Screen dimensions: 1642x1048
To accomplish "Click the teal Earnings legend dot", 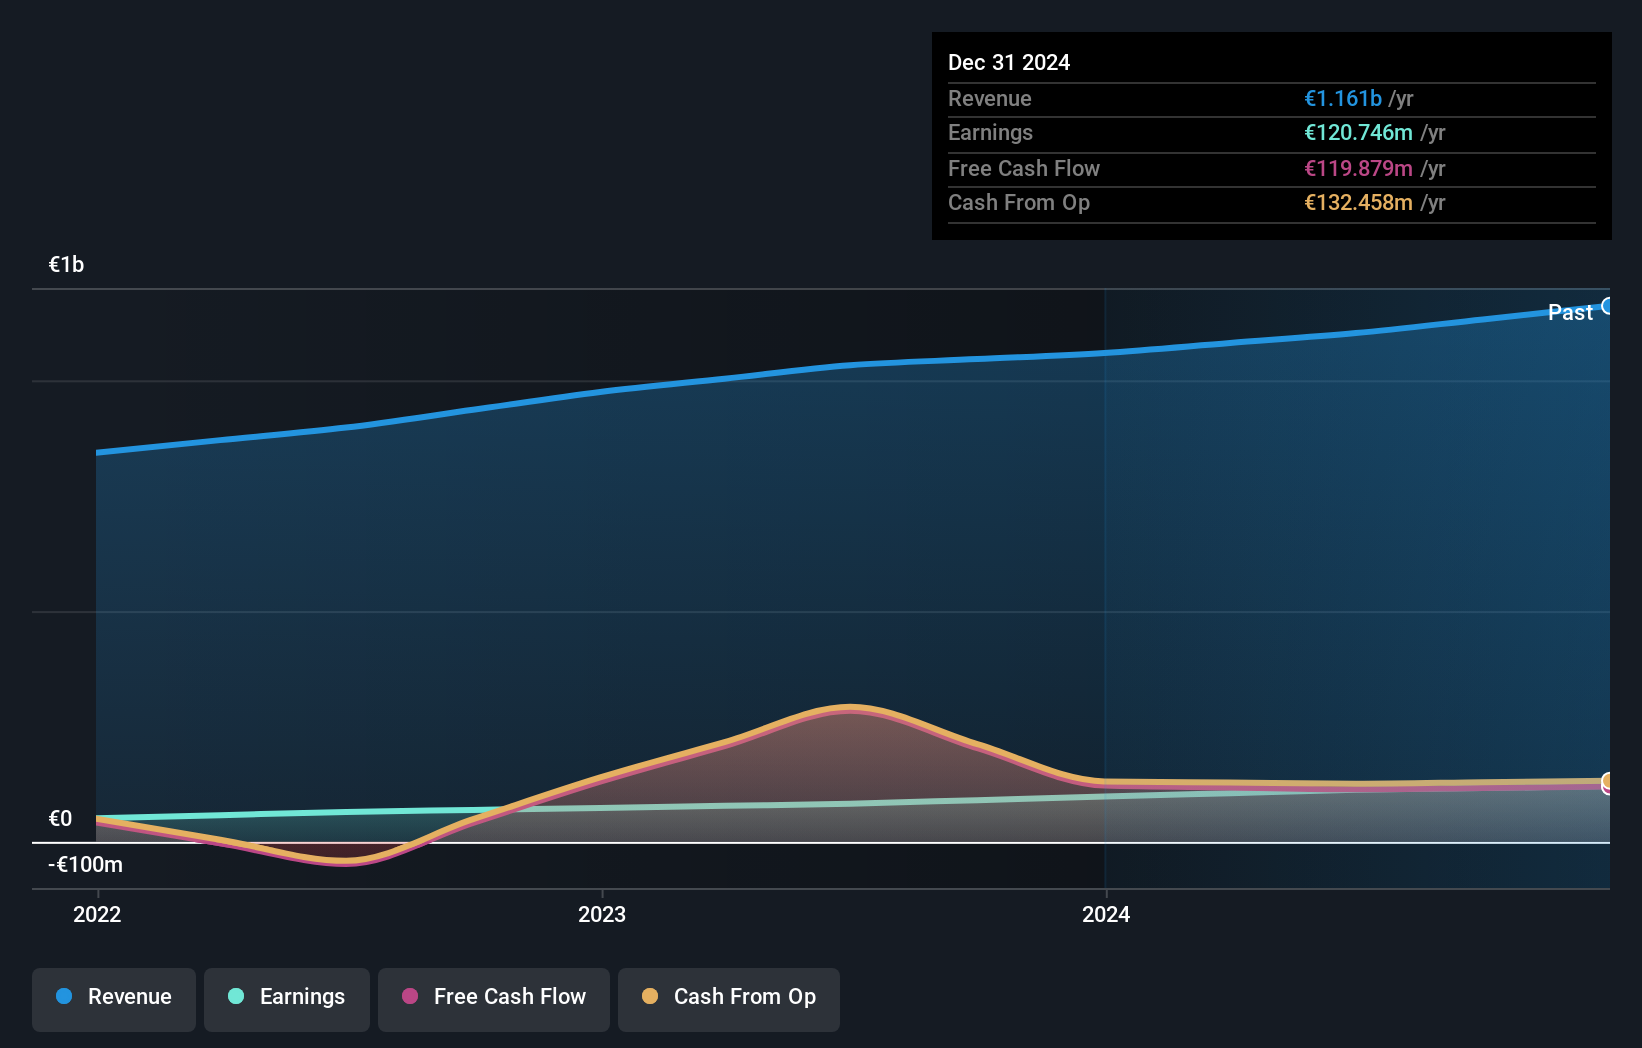I will pos(236,996).
